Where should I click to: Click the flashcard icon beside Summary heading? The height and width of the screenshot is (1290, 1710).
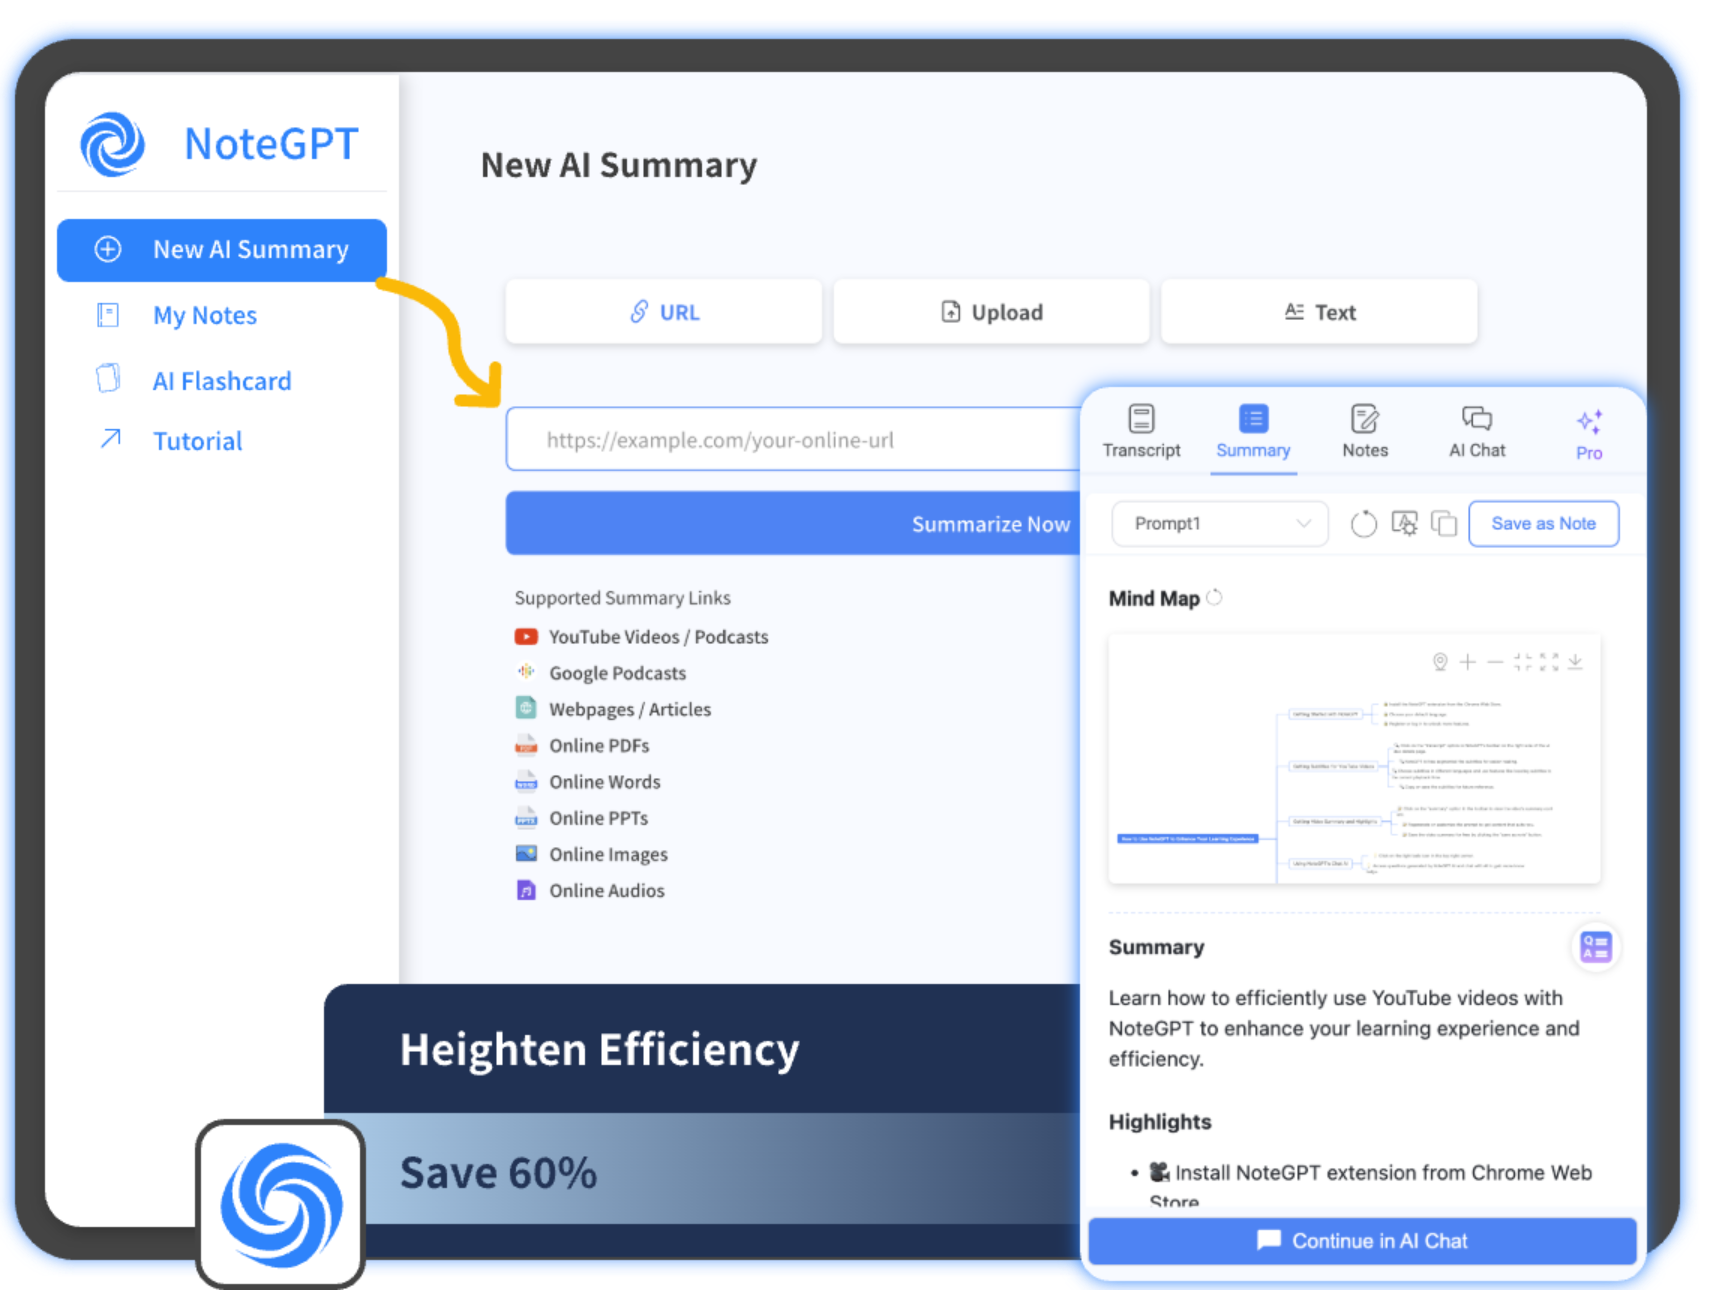pyautogui.click(x=1595, y=946)
